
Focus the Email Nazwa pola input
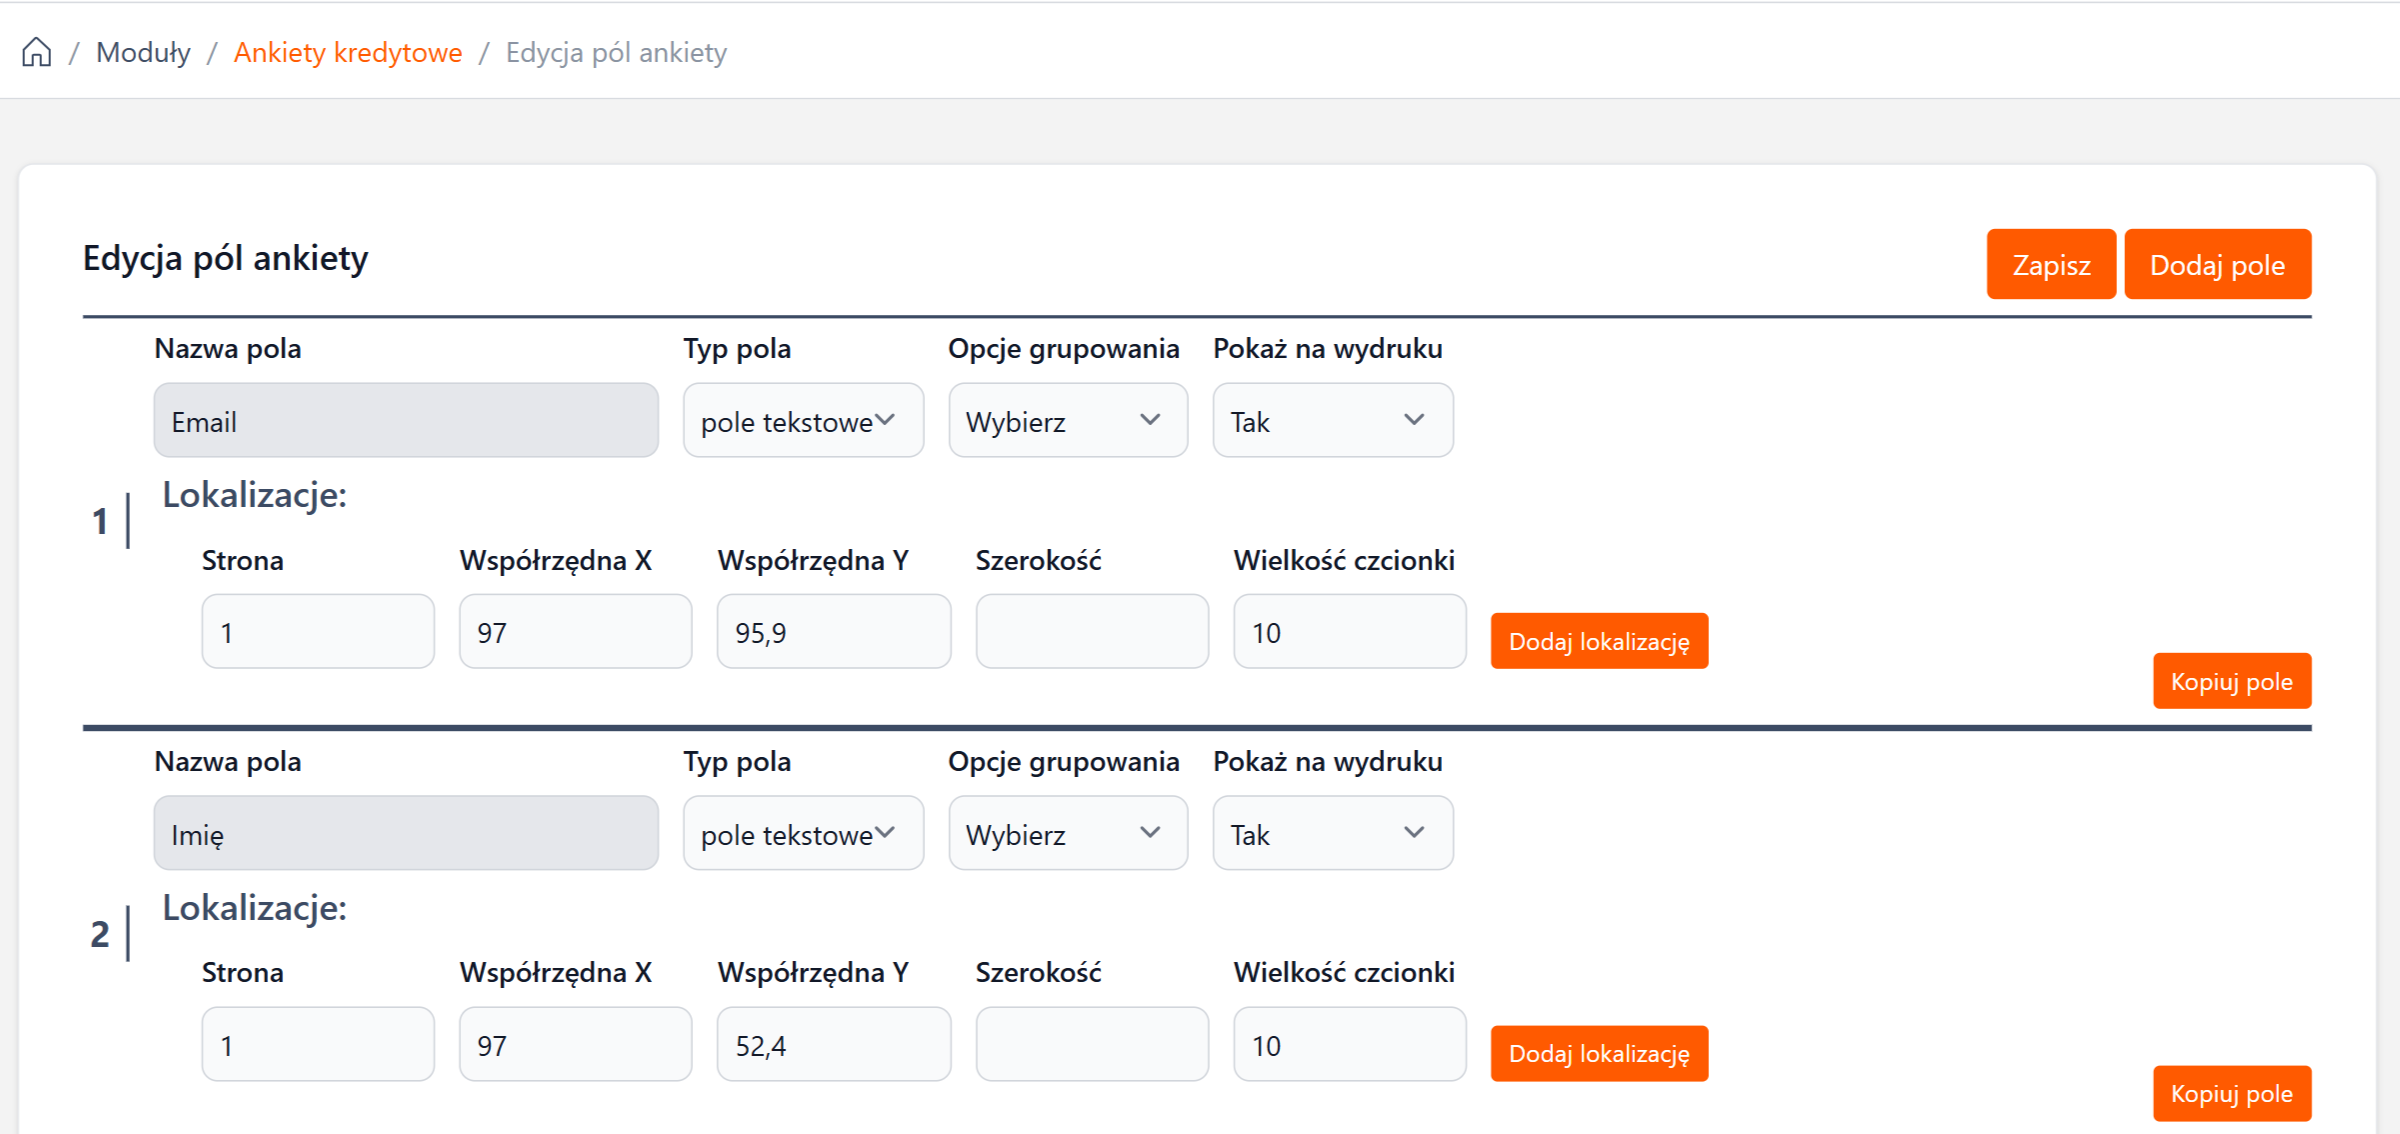click(x=405, y=421)
